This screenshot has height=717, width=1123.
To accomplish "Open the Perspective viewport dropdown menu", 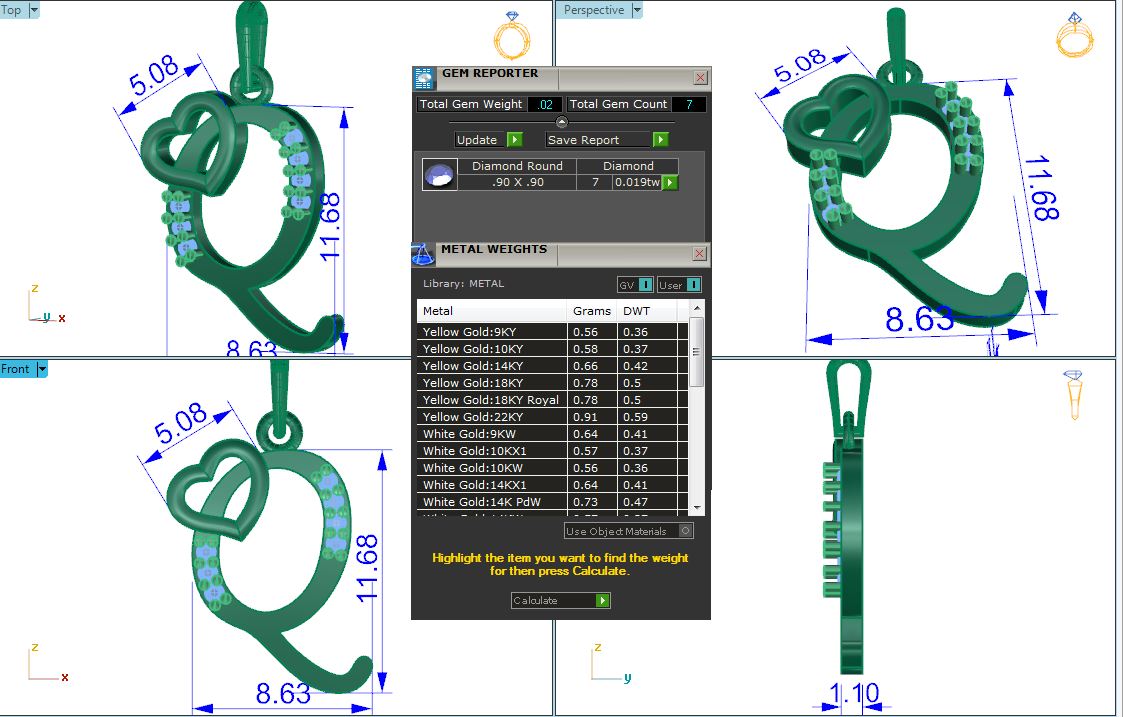I will [x=636, y=10].
